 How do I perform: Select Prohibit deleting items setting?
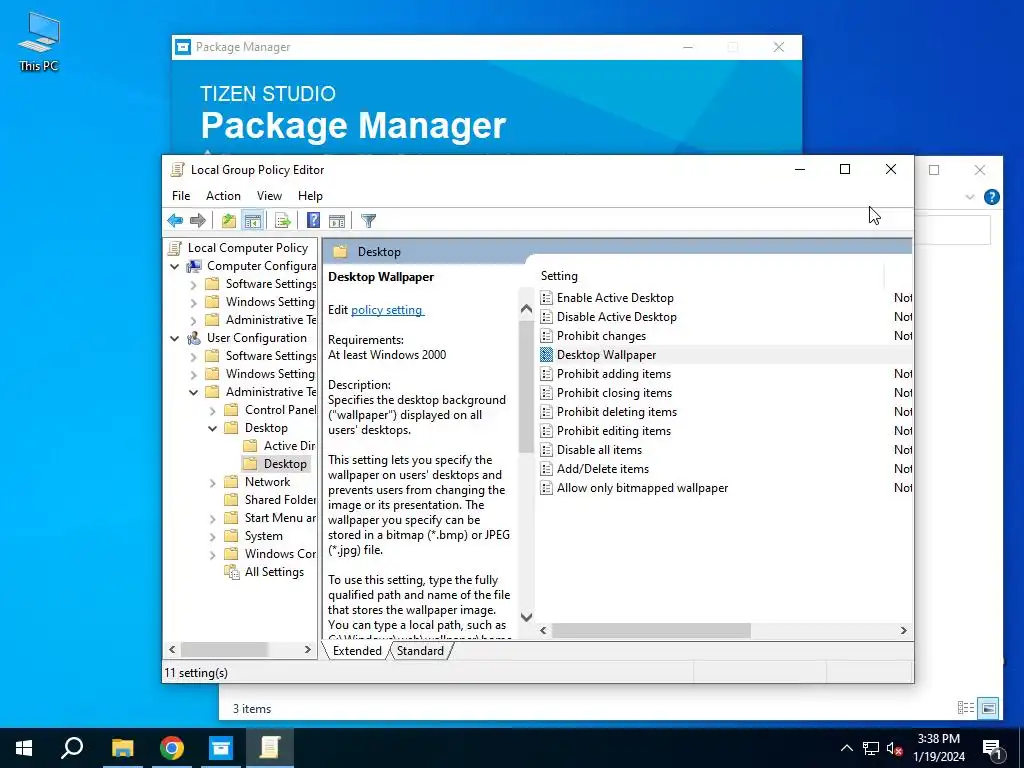[616, 411]
